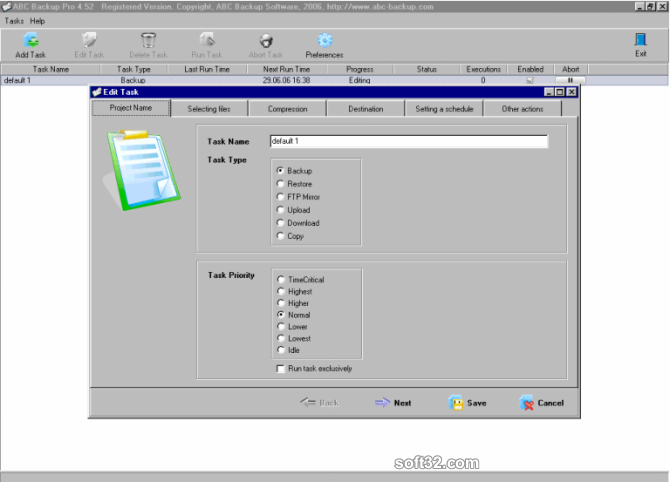Click the Next button
Viewport: 670px width, 482px height.
click(x=393, y=403)
